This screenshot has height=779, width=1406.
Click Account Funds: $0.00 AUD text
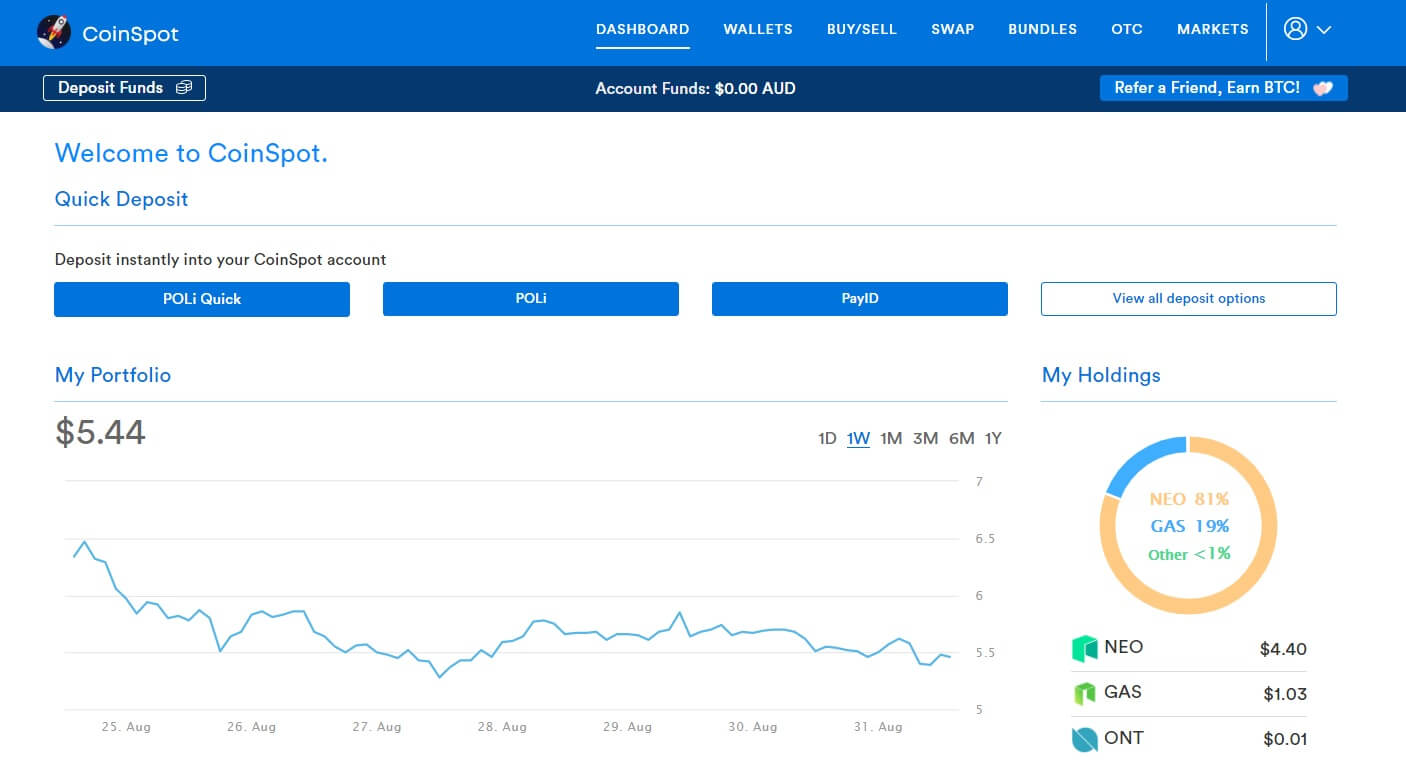coord(695,88)
